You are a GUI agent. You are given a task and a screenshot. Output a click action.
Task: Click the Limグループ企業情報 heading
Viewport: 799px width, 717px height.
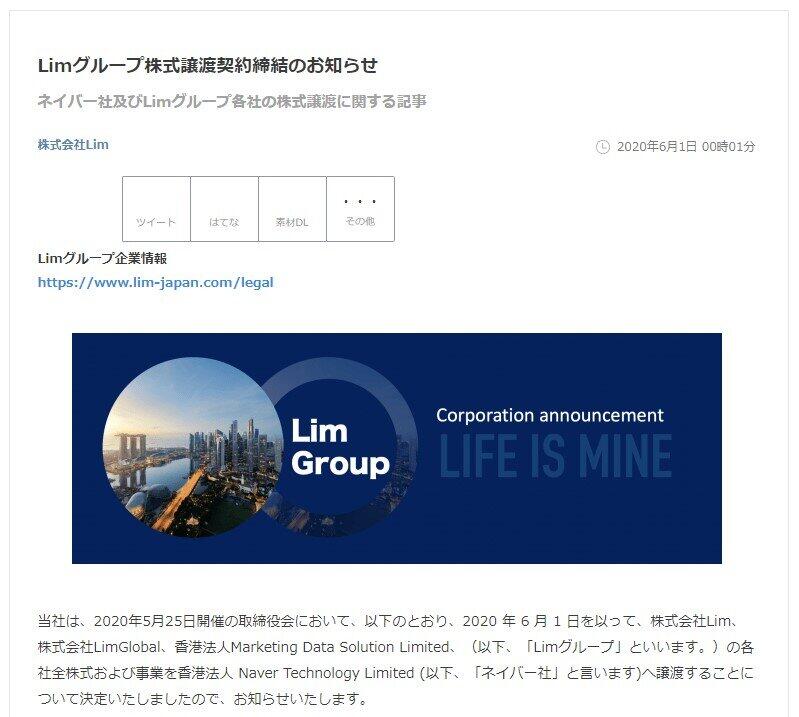point(102,258)
